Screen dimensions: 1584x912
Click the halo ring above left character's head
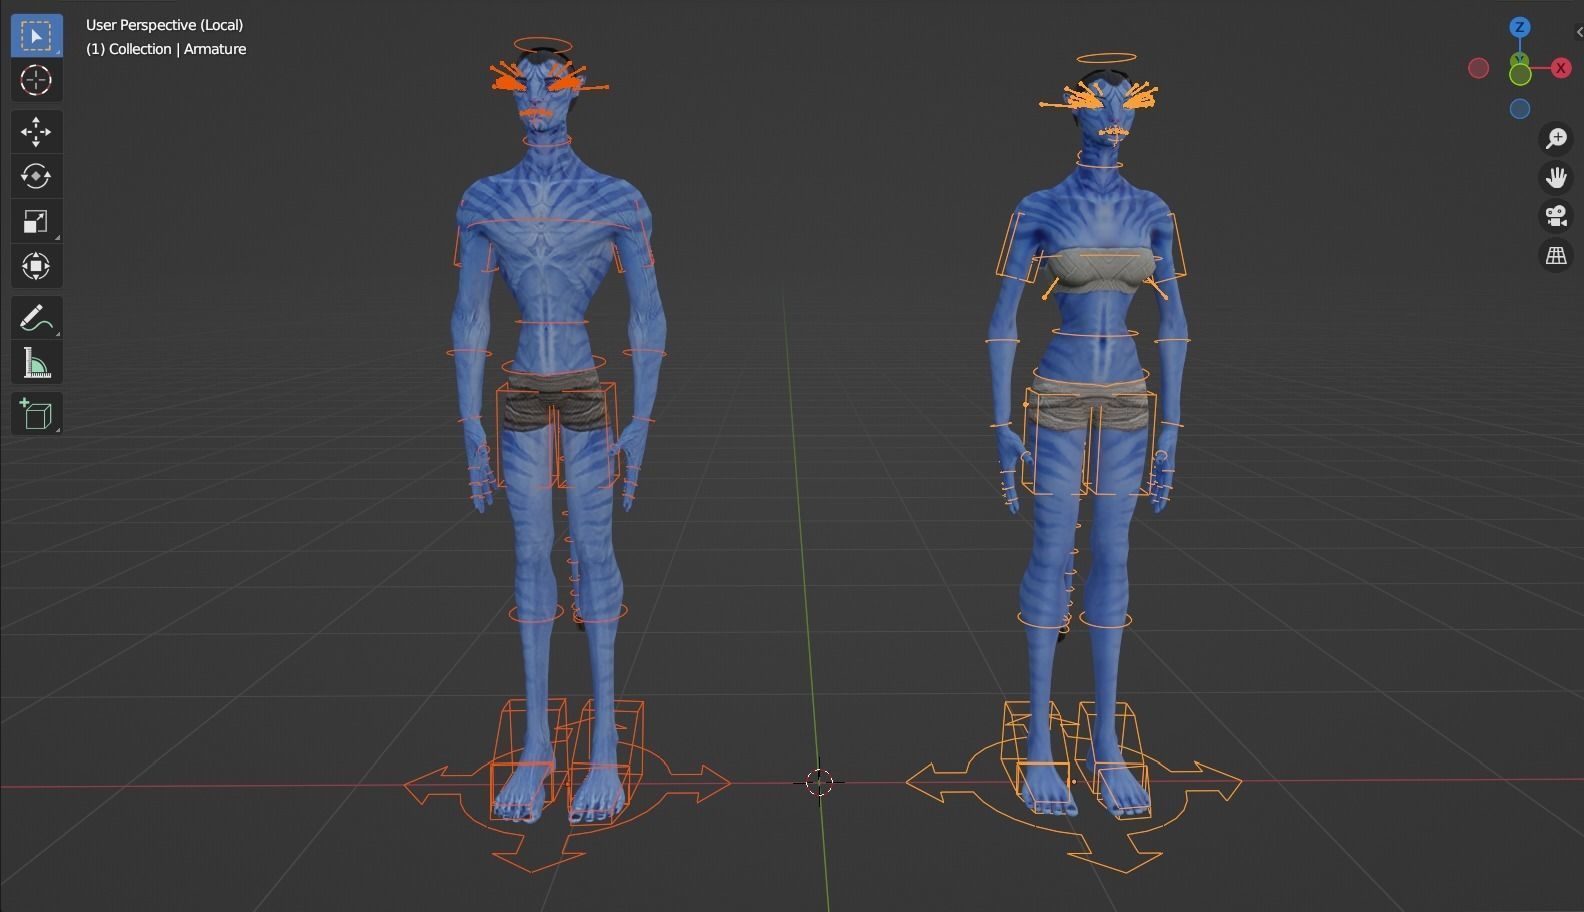(x=543, y=45)
